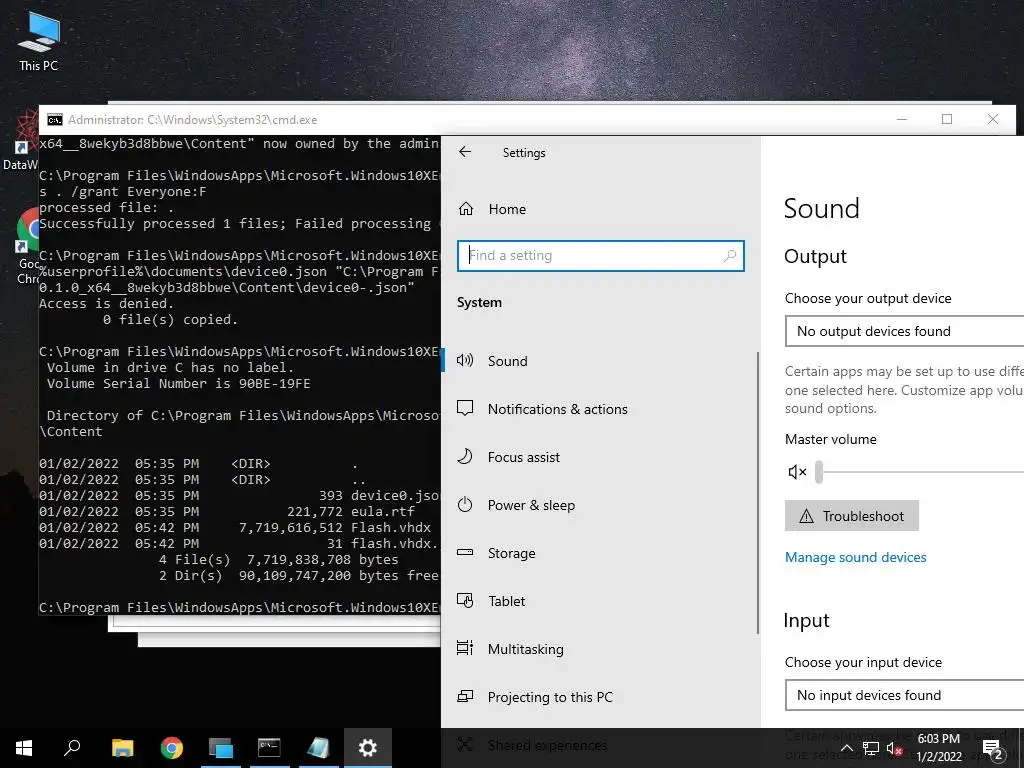The width and height of the screenshot is (1024, 768).
Task: Select the Storage drive icon
Action: (x=465, y=552)
